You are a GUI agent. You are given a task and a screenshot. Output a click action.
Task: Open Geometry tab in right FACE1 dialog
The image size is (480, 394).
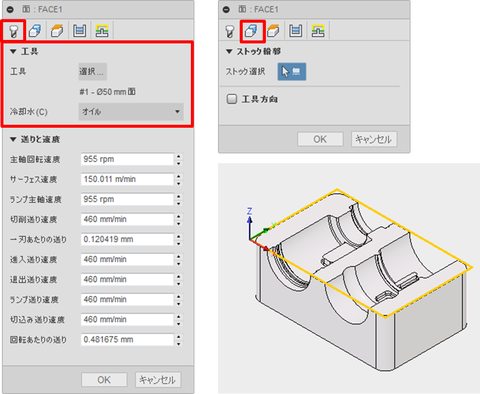click(252, 31)
